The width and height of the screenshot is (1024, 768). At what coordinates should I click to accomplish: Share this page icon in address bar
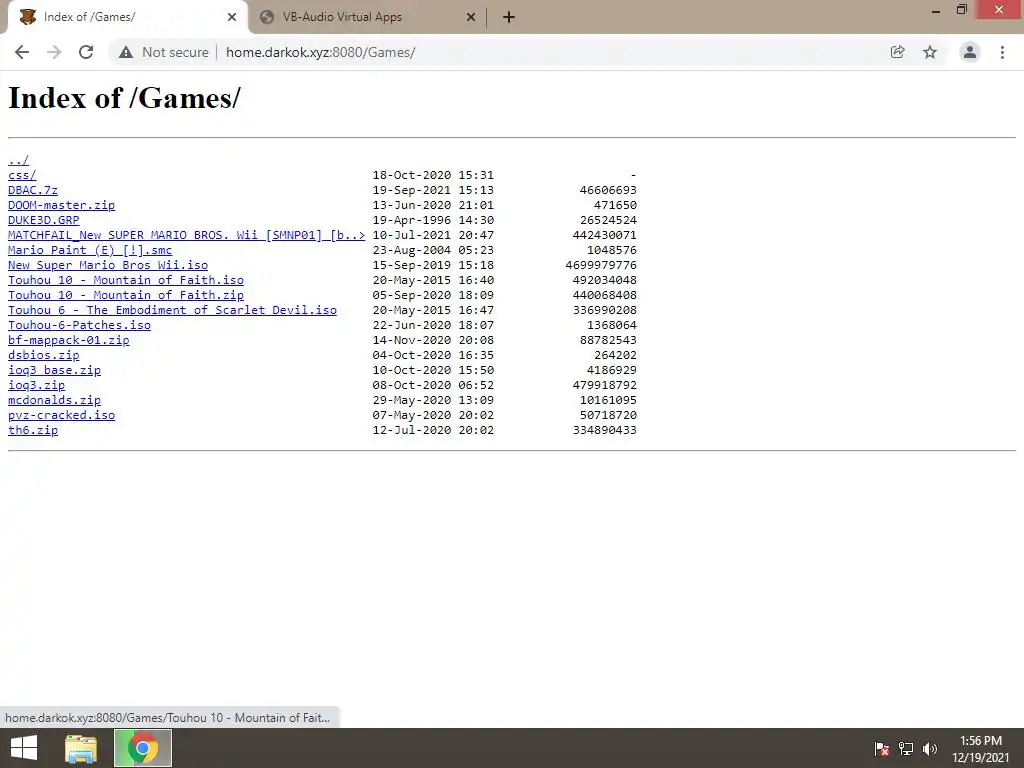[x=897, y=52]
